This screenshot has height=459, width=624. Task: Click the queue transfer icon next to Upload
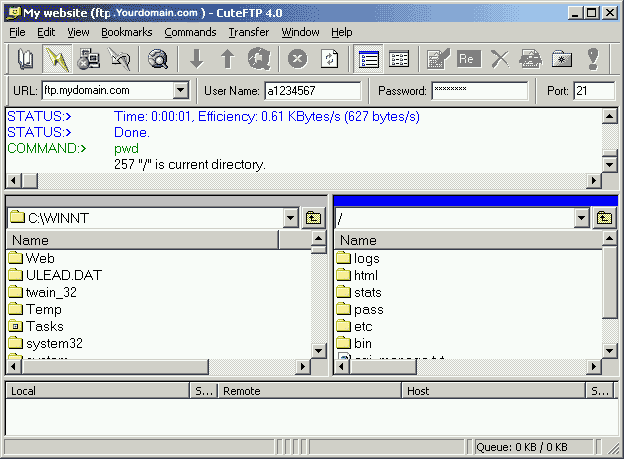tap(259, 59)
